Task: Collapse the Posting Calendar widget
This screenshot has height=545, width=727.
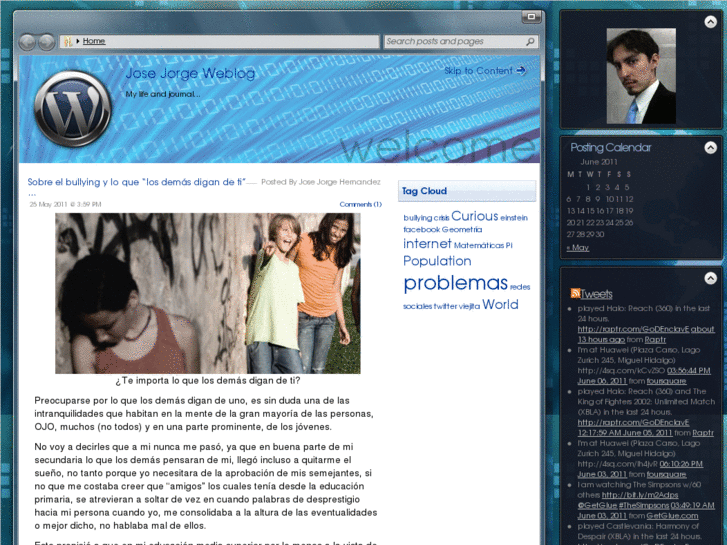Action: (710, 147)
